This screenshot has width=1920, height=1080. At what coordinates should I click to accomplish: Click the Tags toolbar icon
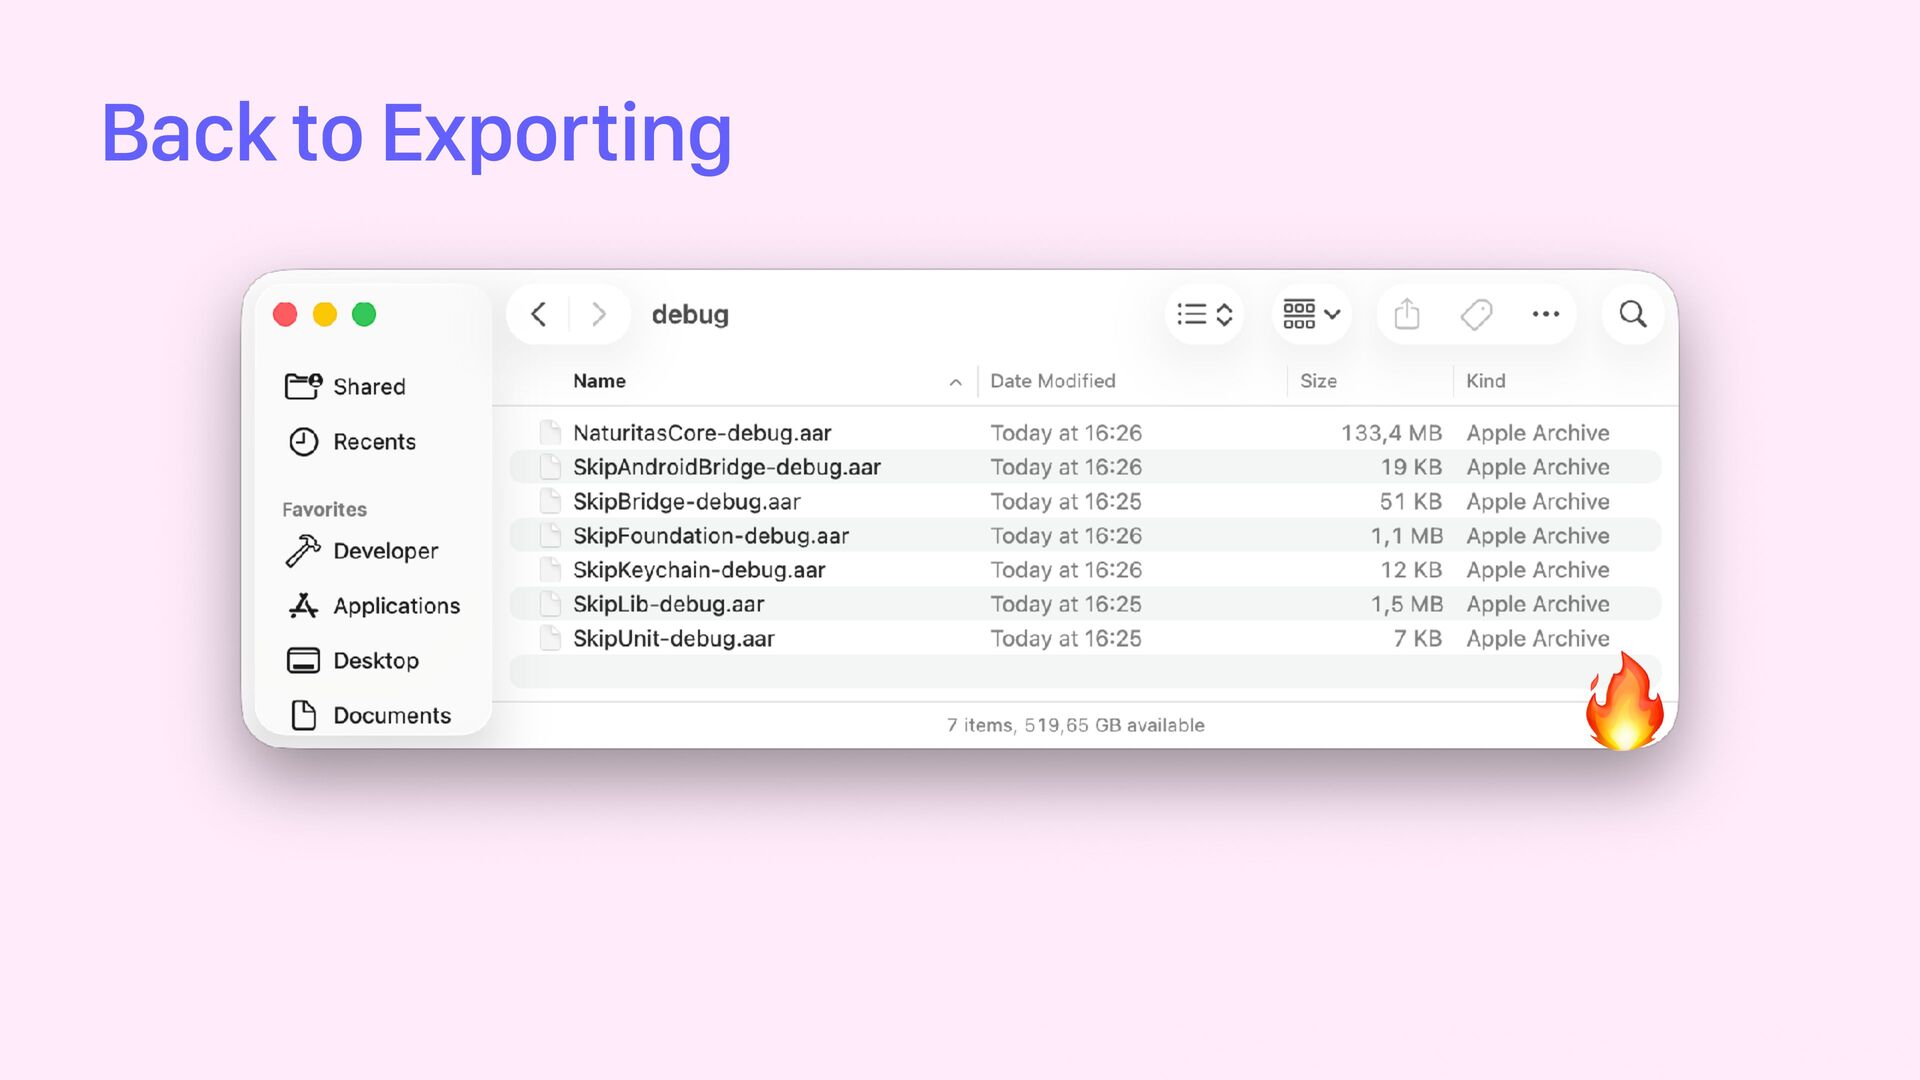pos(1476,314)
